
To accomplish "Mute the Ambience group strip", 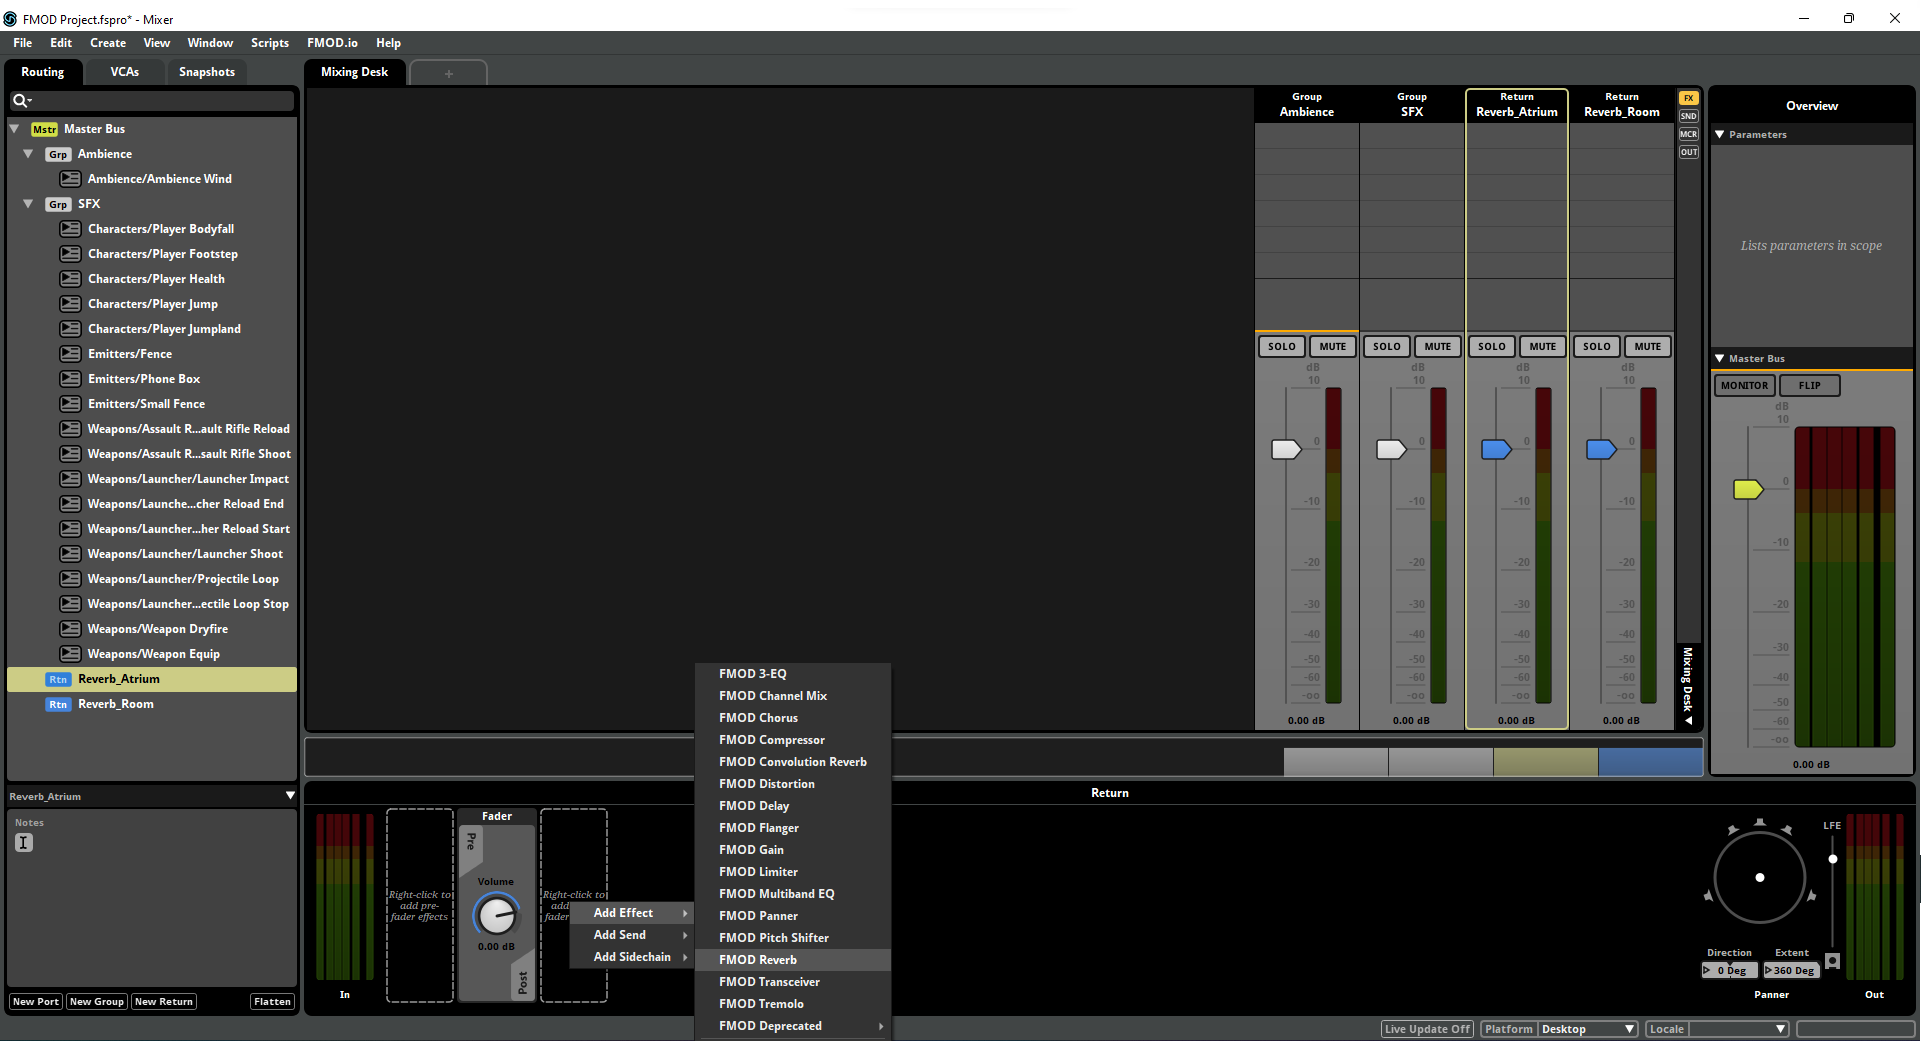I will (x=1333, y=347).
